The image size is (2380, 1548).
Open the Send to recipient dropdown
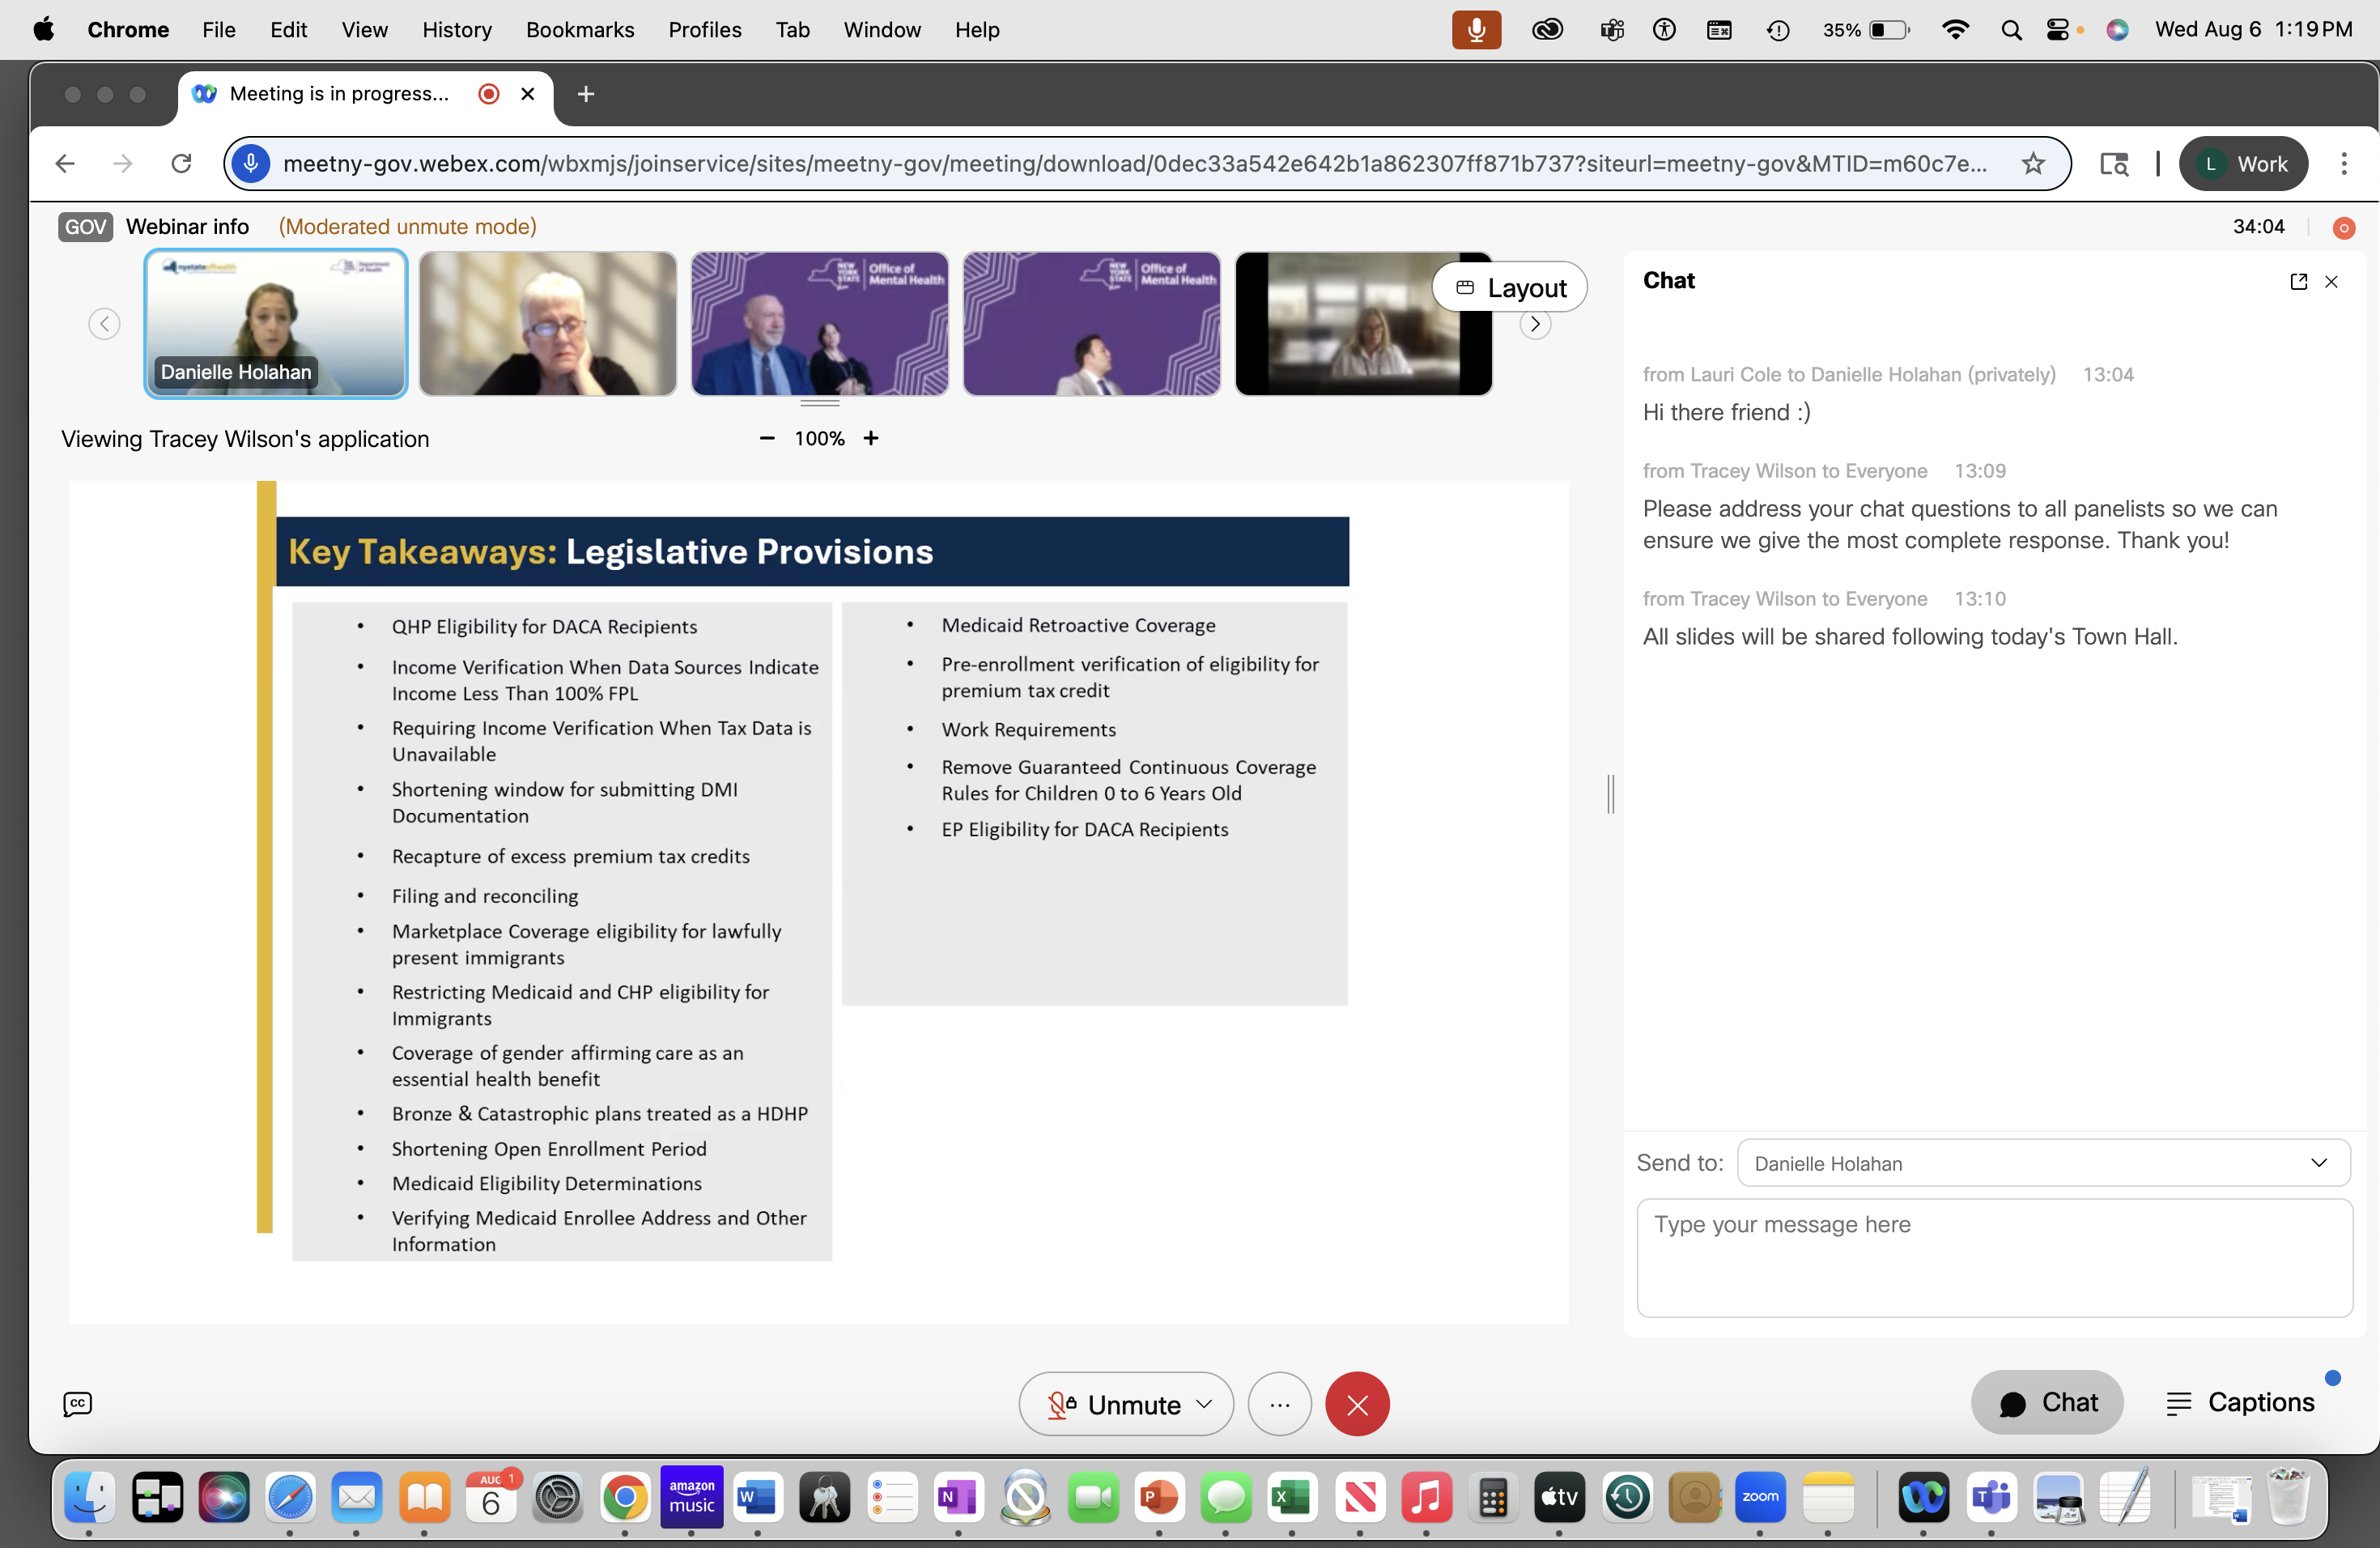click(2043, 1163)
